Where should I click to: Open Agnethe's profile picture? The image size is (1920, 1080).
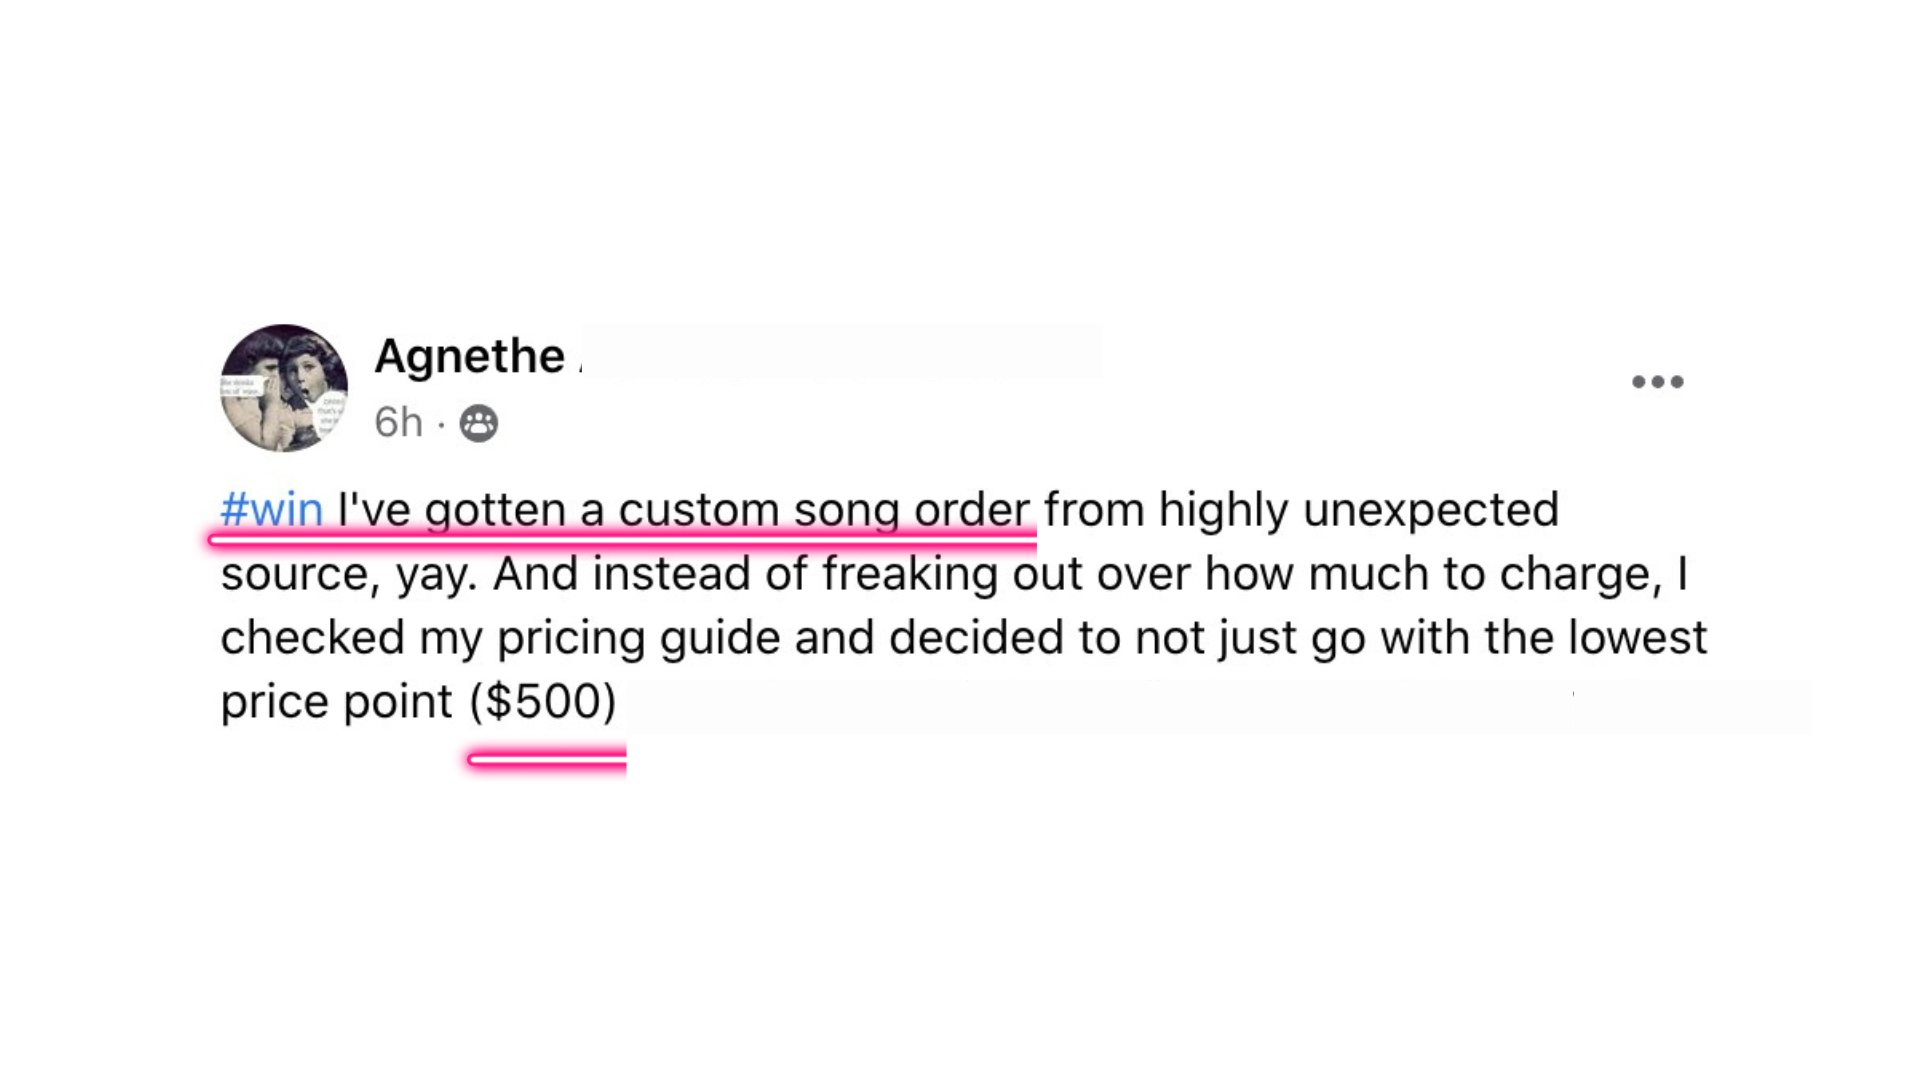tap(284, 387)
